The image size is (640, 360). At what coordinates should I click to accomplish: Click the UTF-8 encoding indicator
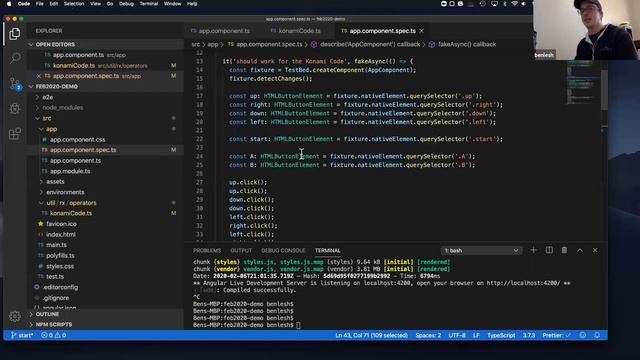(x=457, y=335)
